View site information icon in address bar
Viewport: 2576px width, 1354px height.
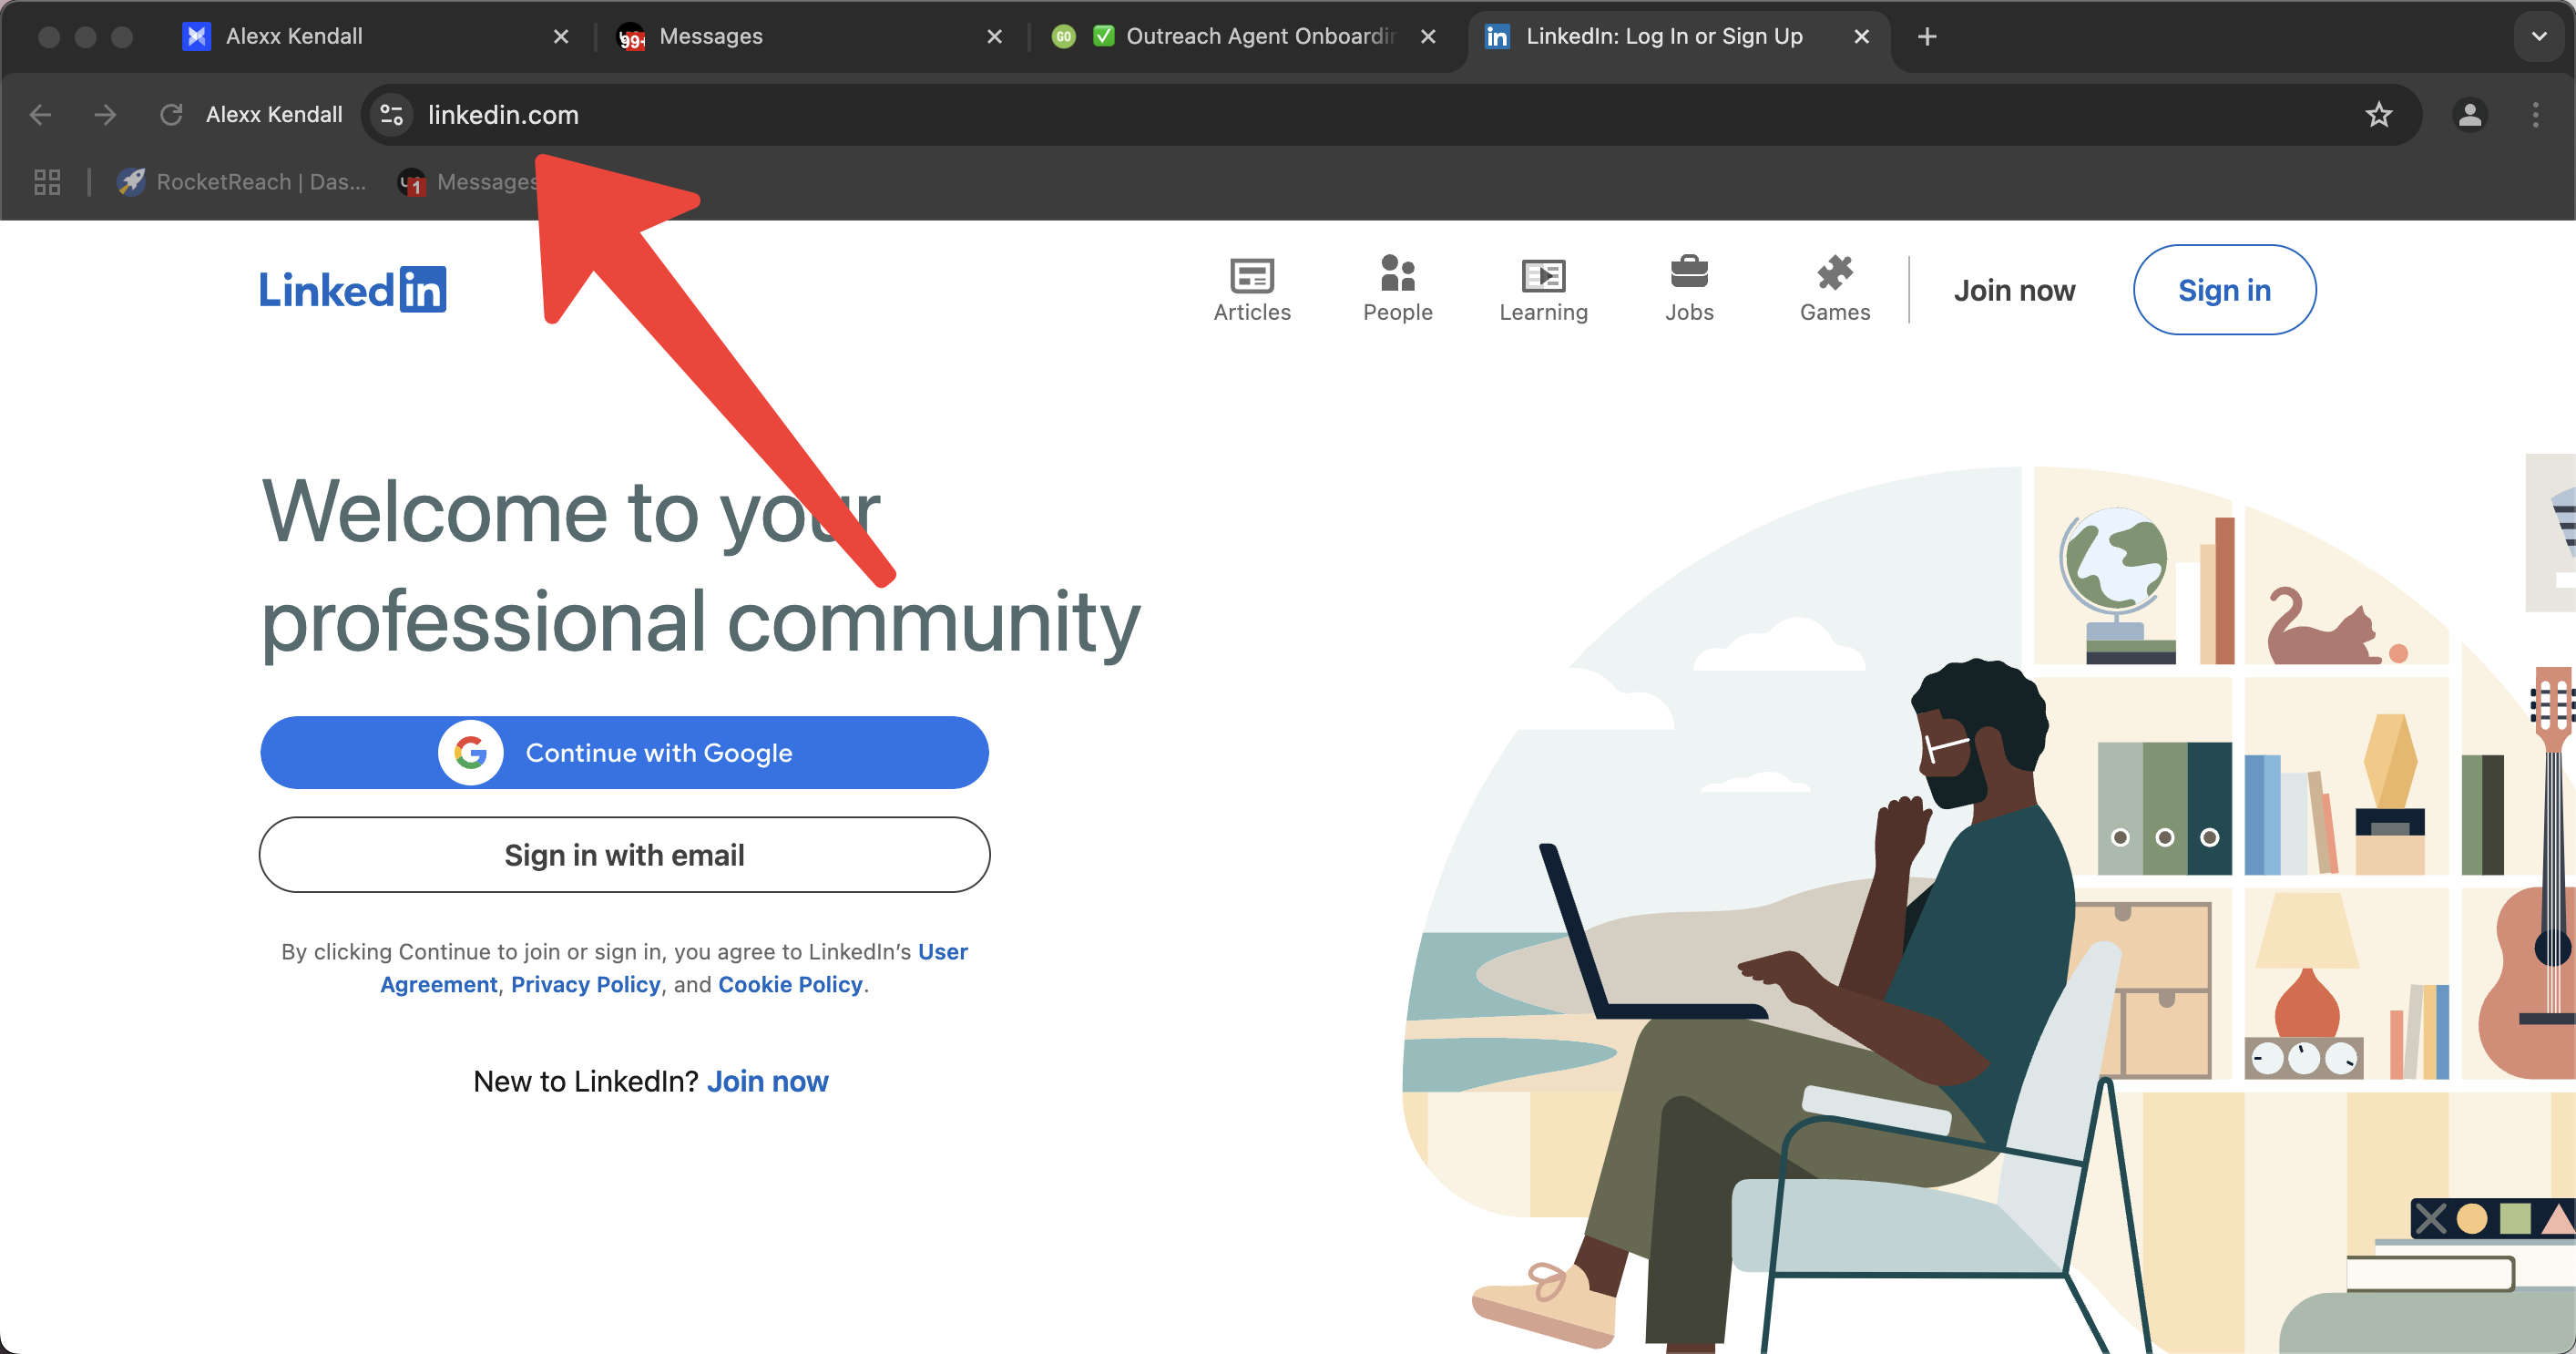click(392, 115)
